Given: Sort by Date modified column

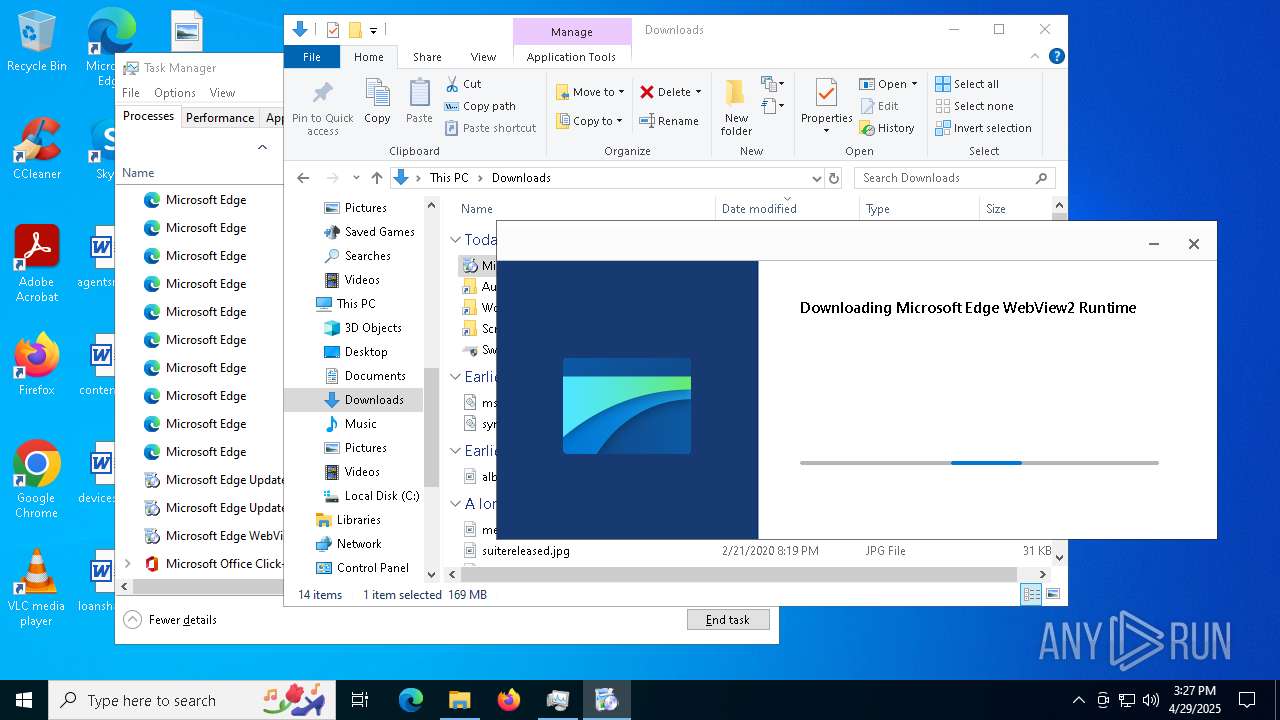Looking at the screenshot, I should (787, 209).
